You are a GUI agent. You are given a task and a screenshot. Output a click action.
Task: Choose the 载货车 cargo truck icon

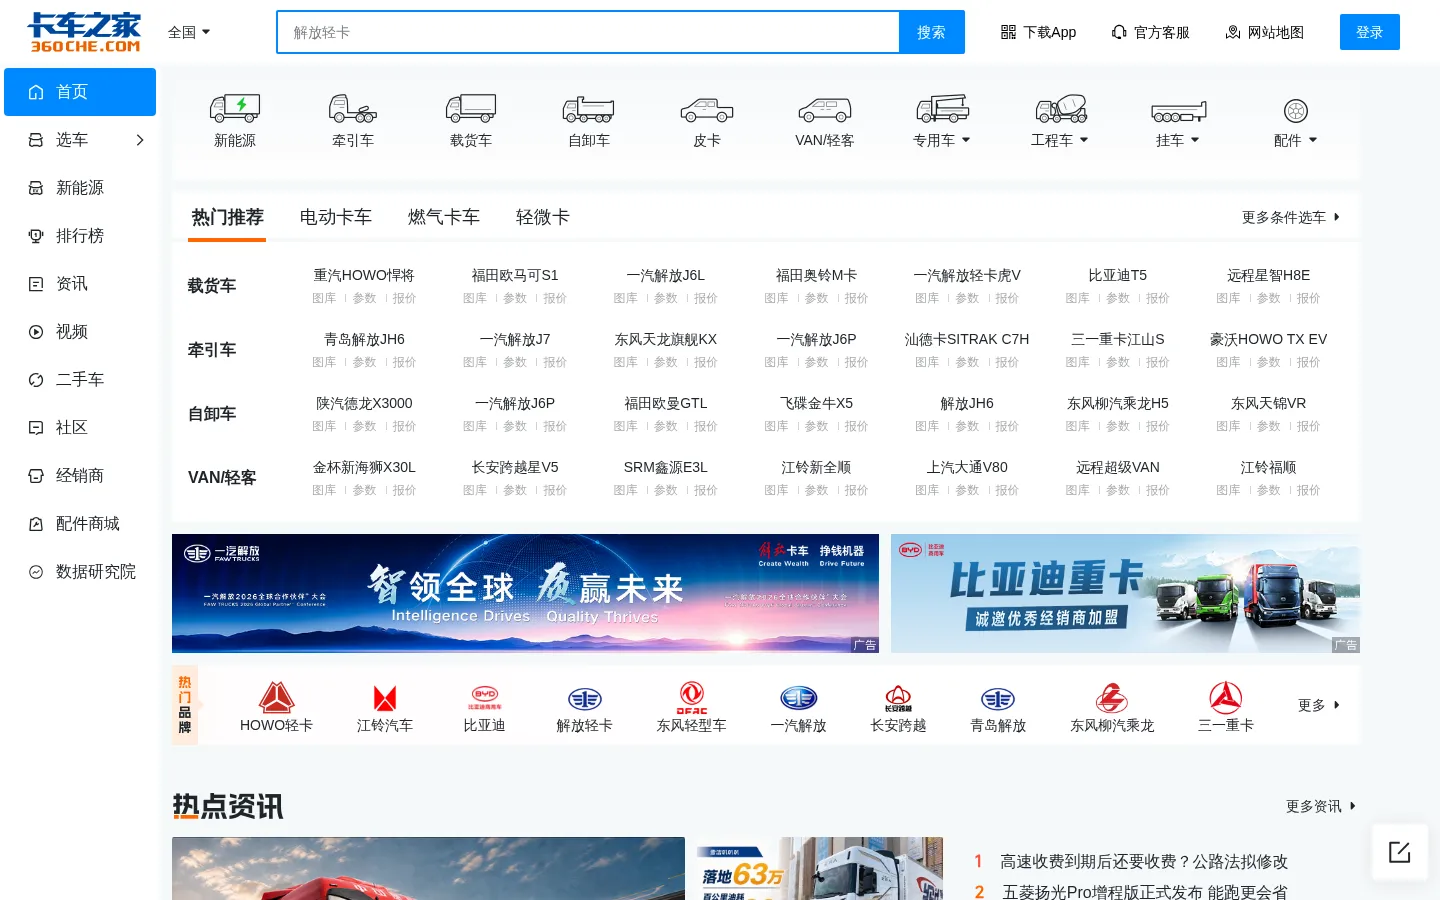471,108
